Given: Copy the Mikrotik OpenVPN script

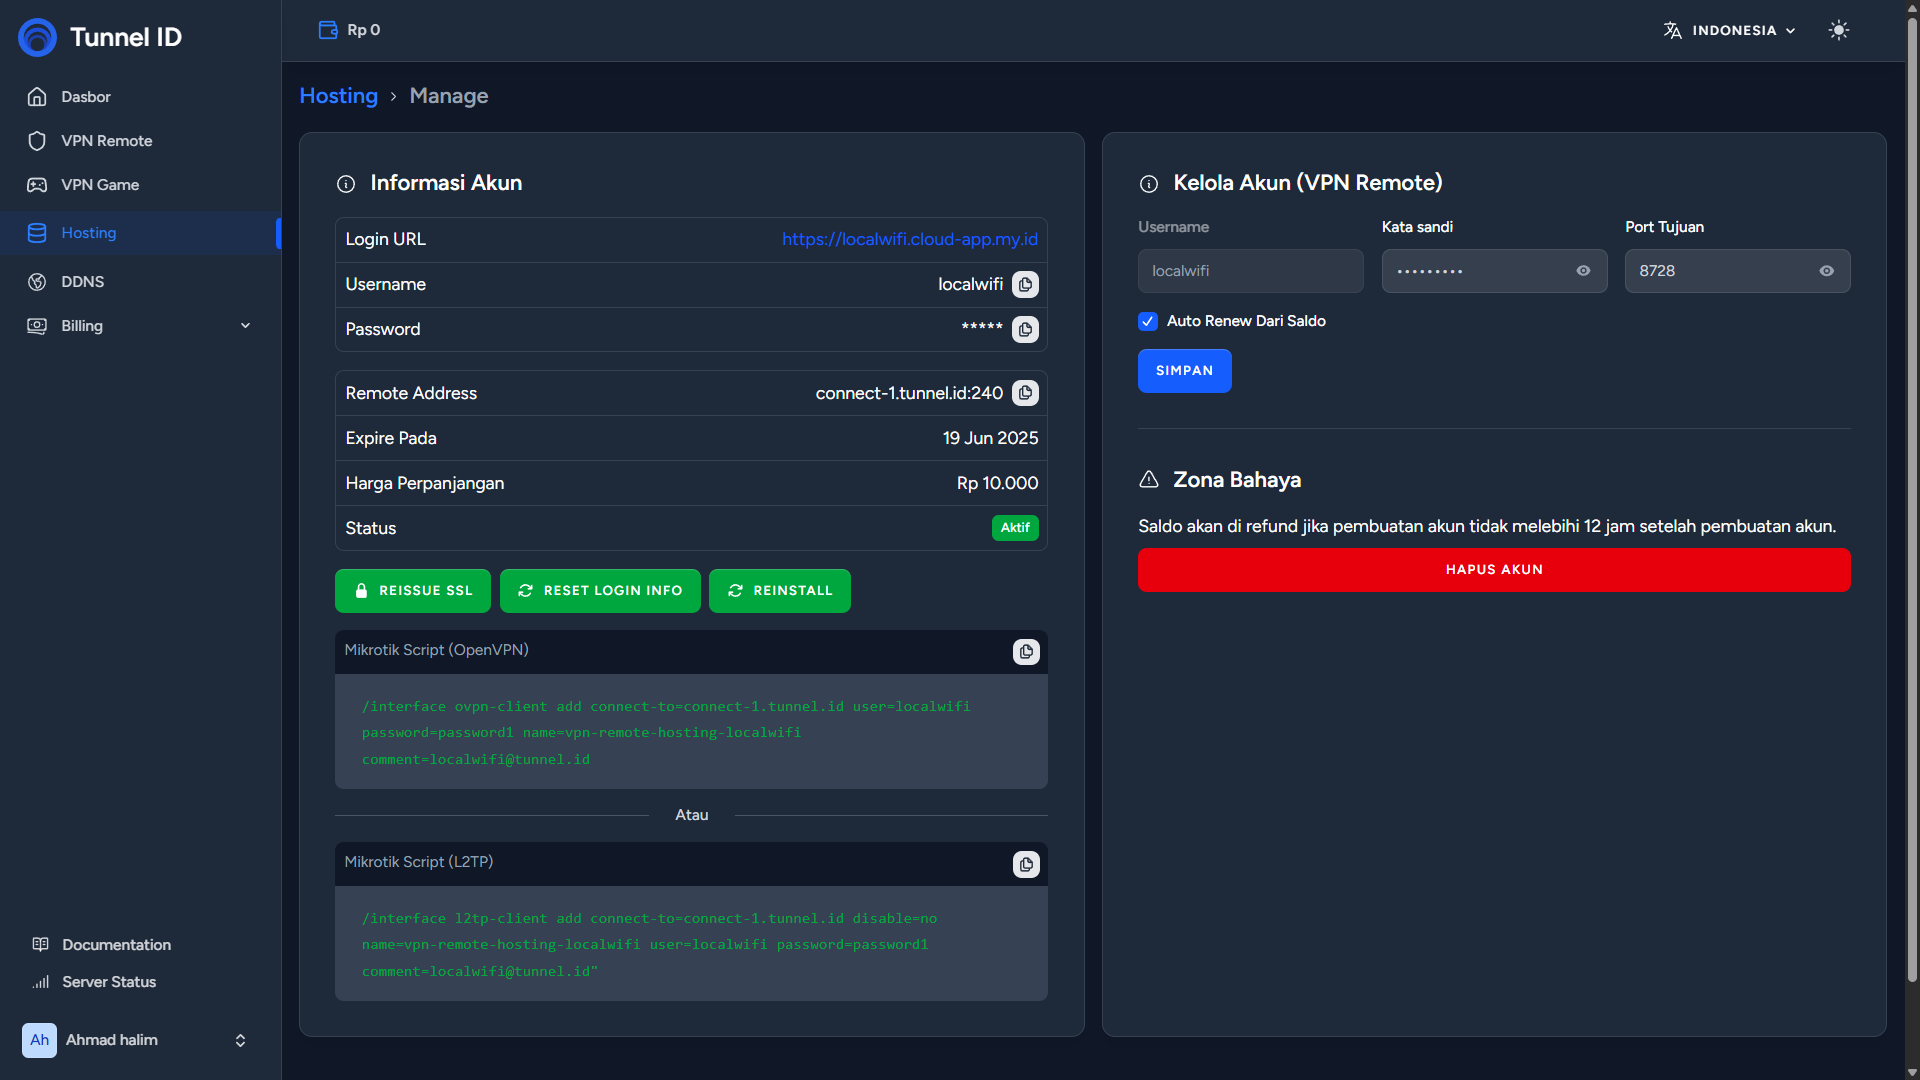Looking at the screenshot, I should tap(1026, 652).
